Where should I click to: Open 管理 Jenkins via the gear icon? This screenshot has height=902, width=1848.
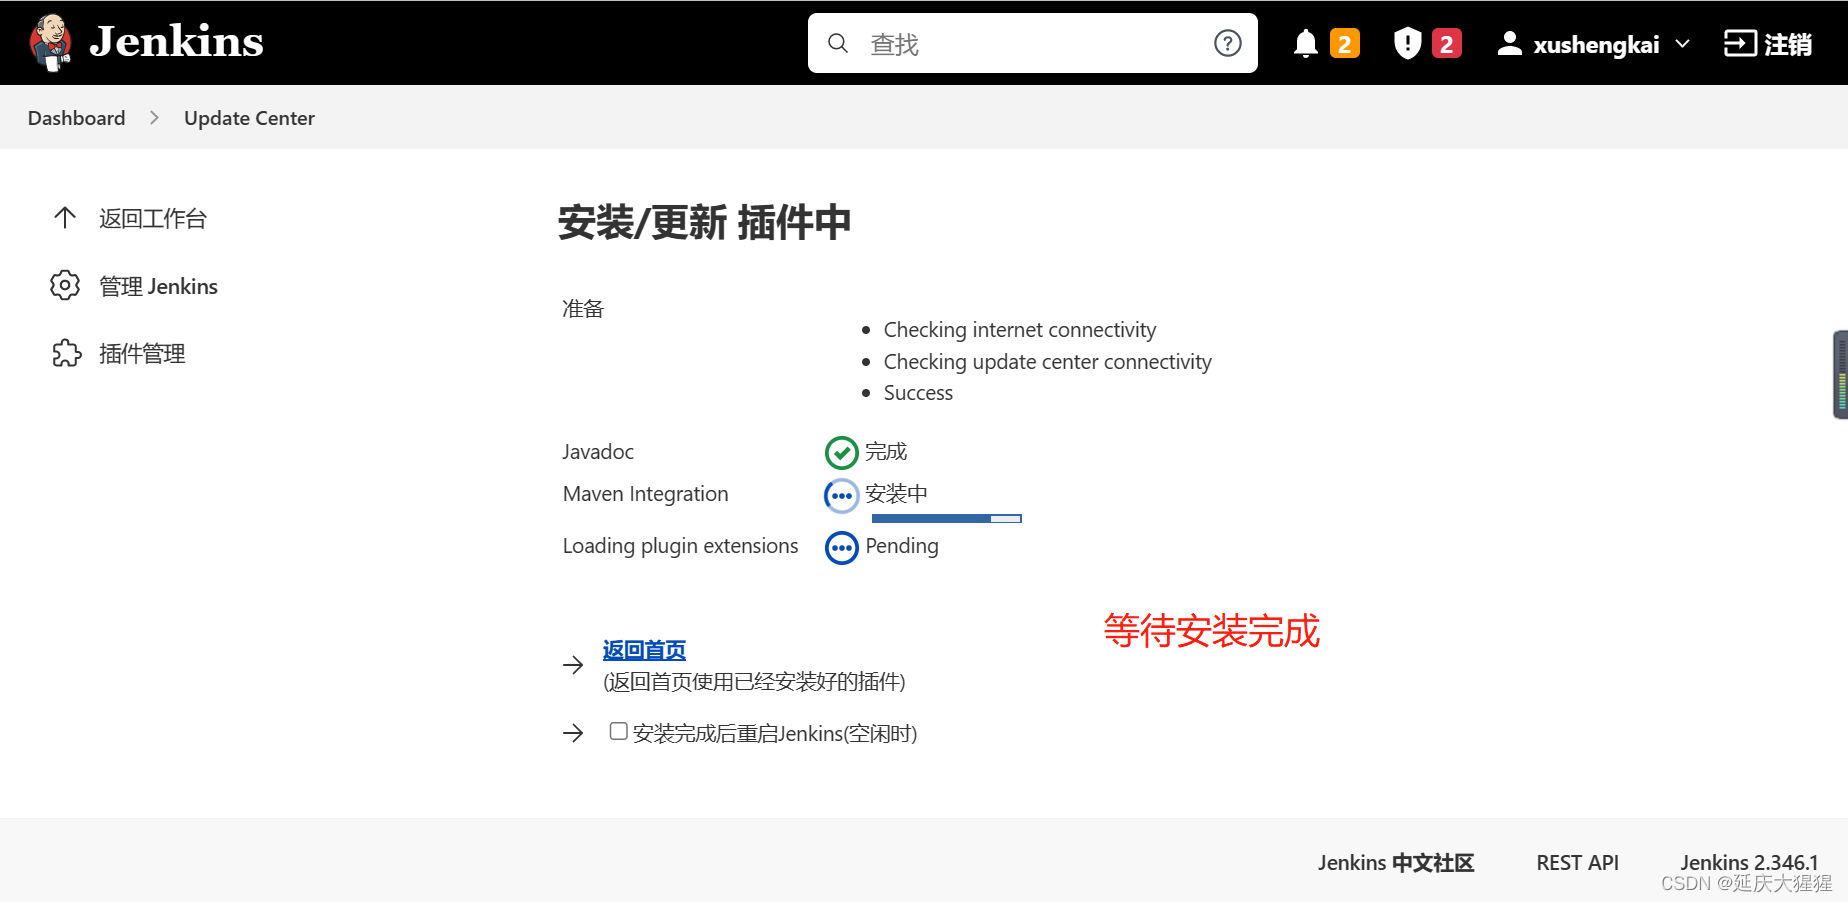(x=64, y=286)
